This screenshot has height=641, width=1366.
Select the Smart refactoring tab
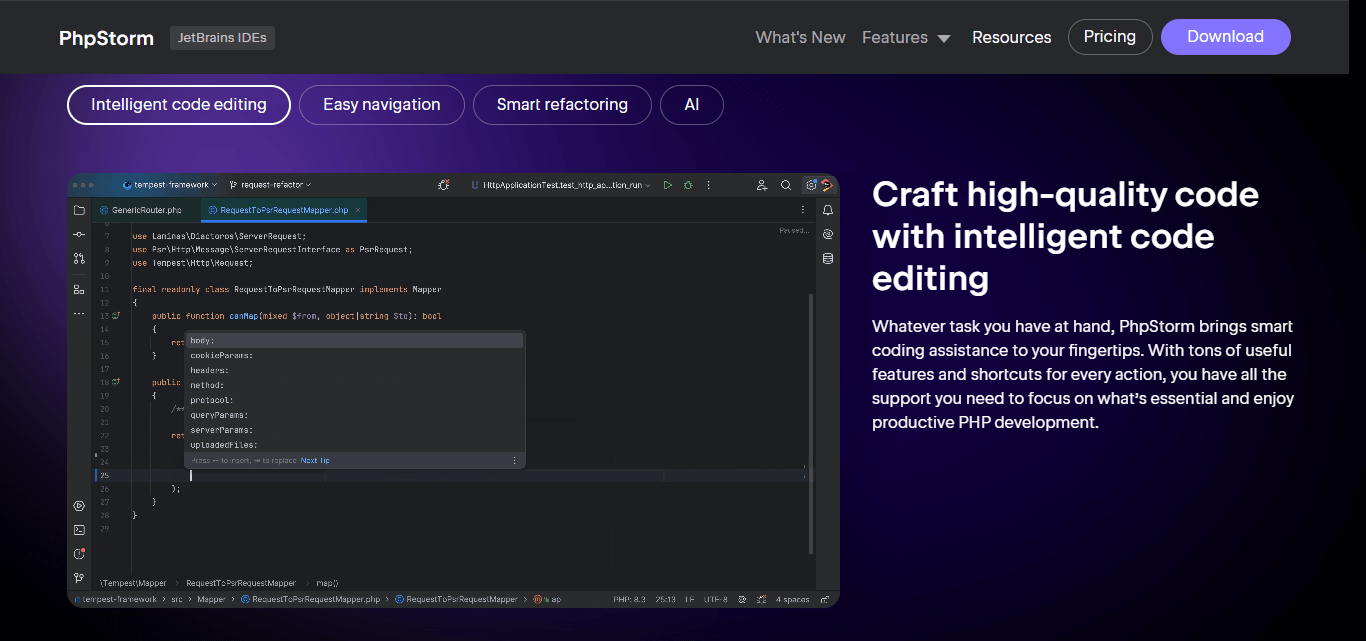click(562, 105)
